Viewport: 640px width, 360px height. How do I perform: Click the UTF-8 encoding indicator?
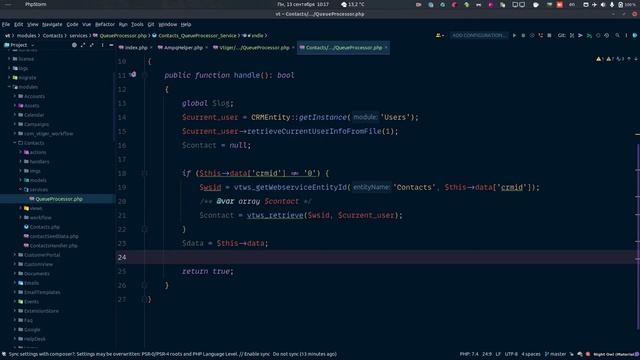point(511,354)
